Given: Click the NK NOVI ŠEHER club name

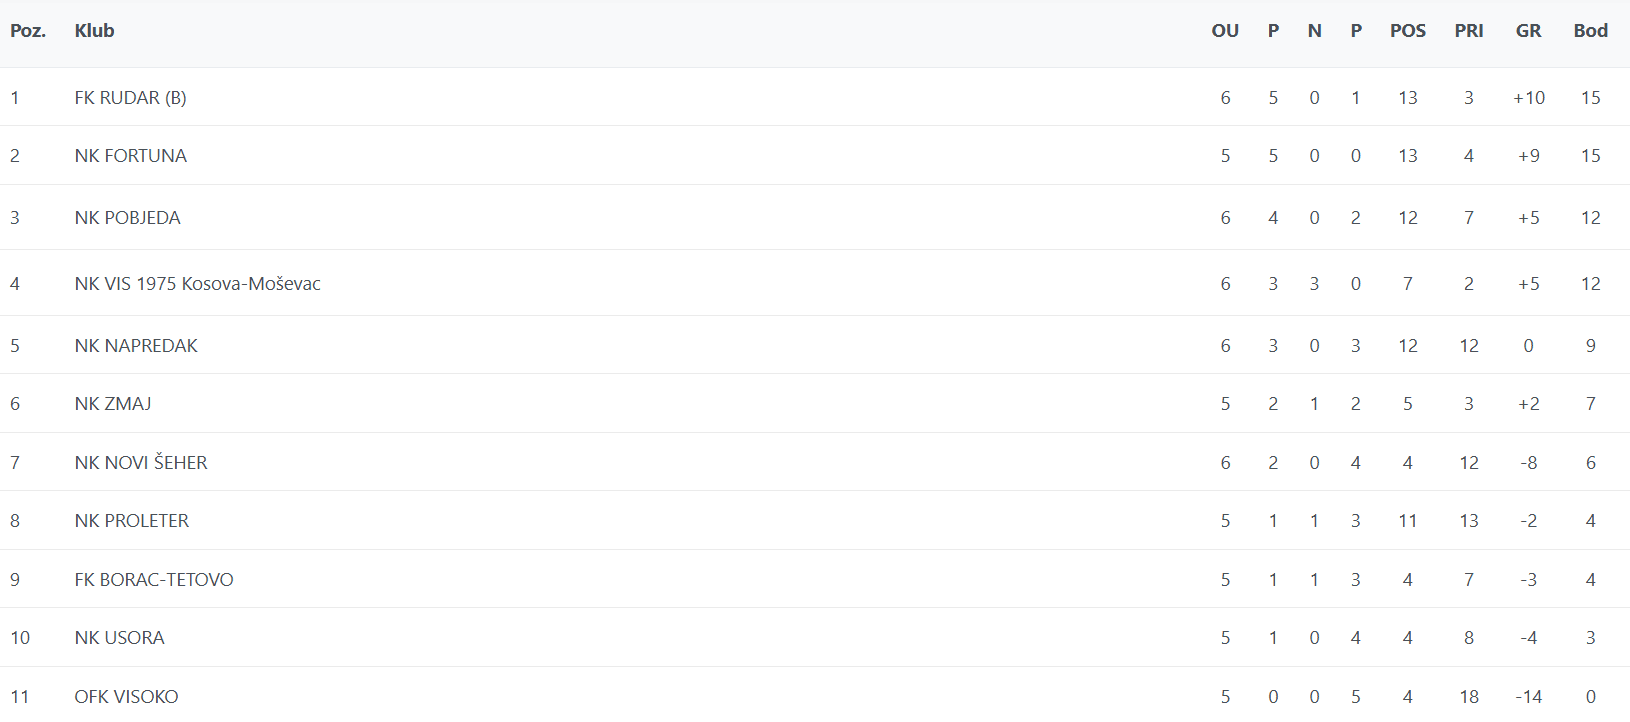Looking at the screenshot, I should [141, 463].
